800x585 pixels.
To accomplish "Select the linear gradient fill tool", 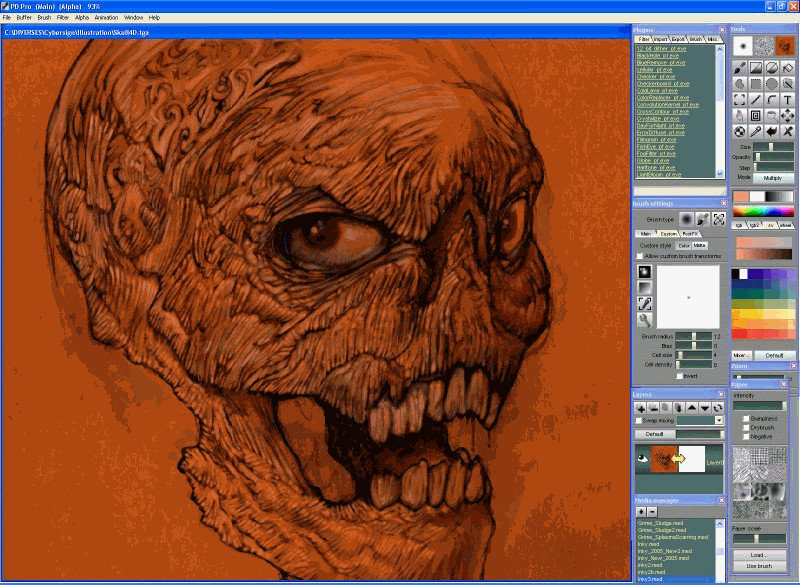I will coord(756,67).
